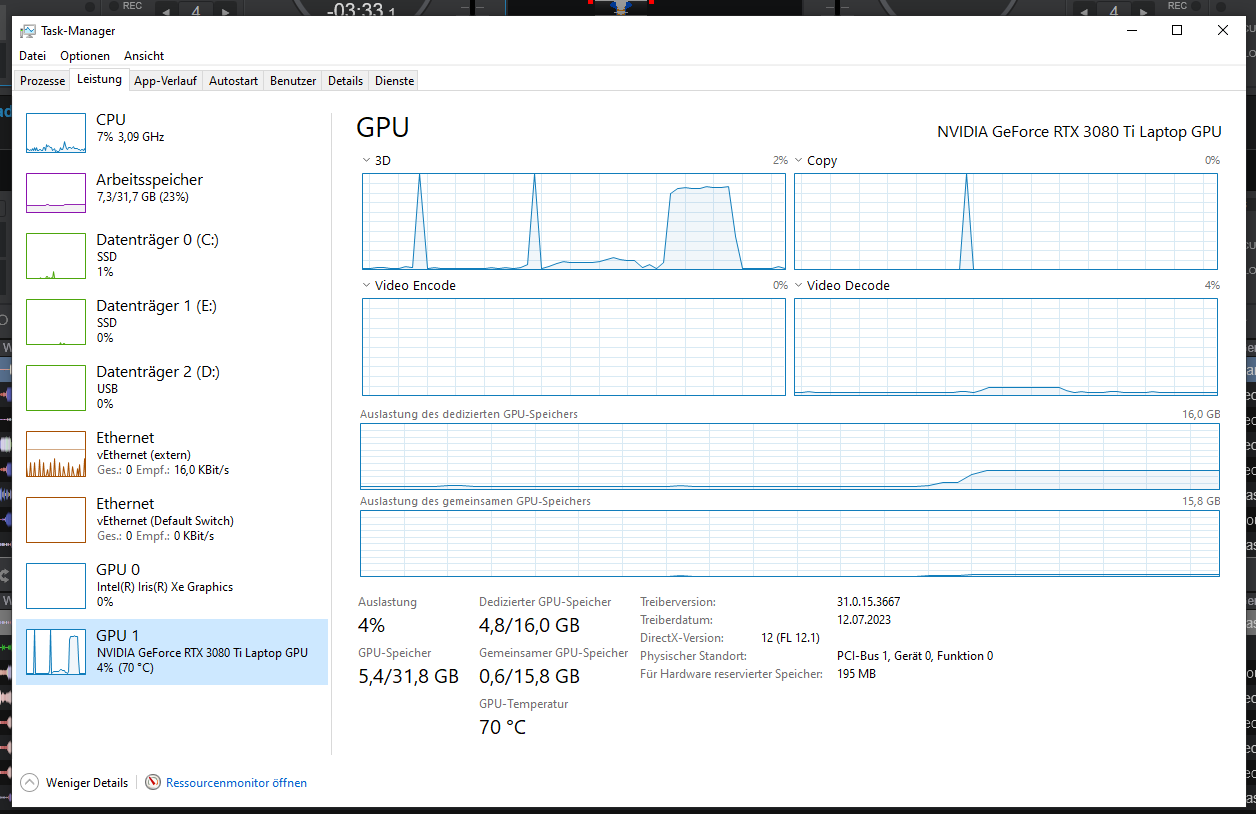Screen dimensions: 1256x814
Task: Open the Arbeitsspeicher performance entry
Action: click(172, 188)
